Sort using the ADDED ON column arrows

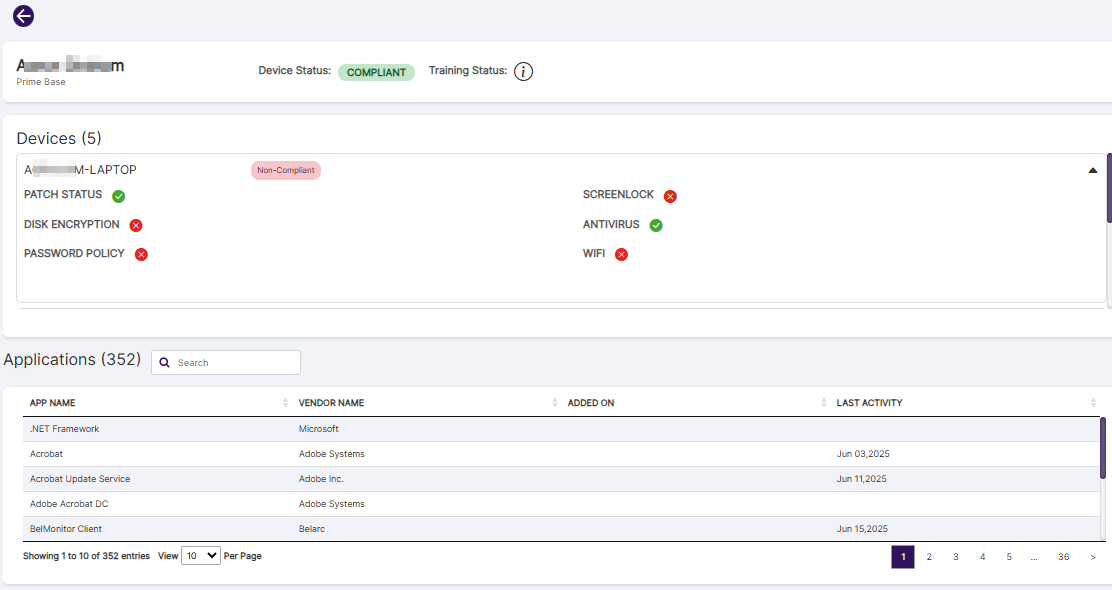coord(821,402)
